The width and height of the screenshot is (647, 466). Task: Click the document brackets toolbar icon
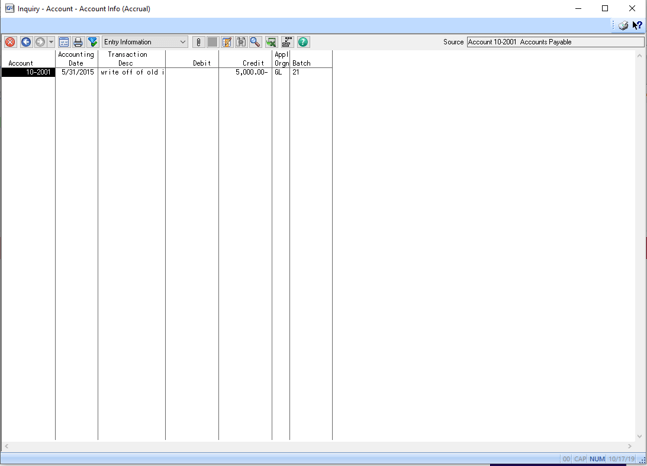(241, 42)
